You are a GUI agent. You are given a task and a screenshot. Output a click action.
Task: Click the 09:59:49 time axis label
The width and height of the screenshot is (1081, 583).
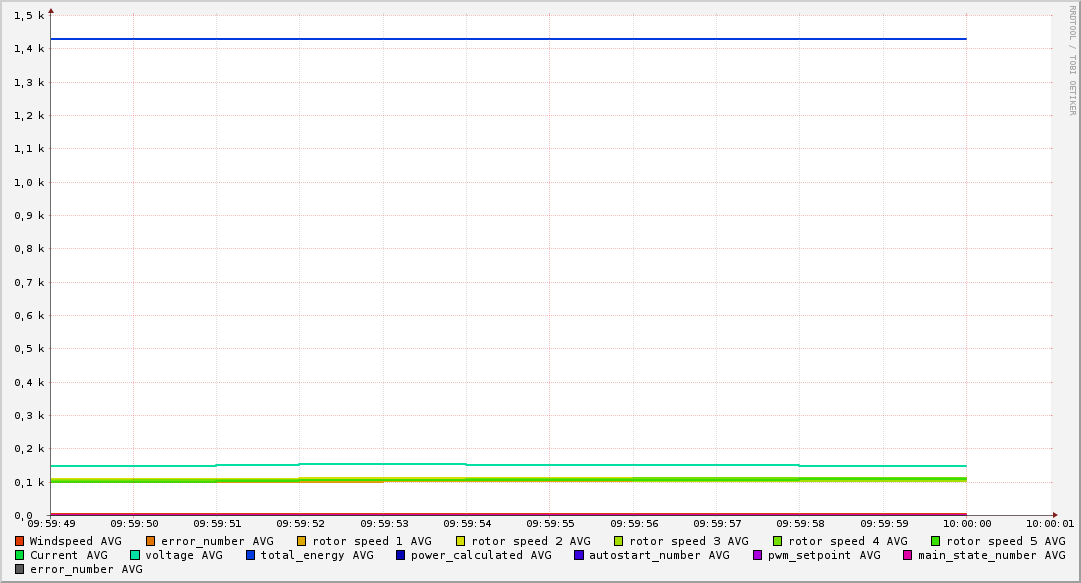click(x=51, y=523)
